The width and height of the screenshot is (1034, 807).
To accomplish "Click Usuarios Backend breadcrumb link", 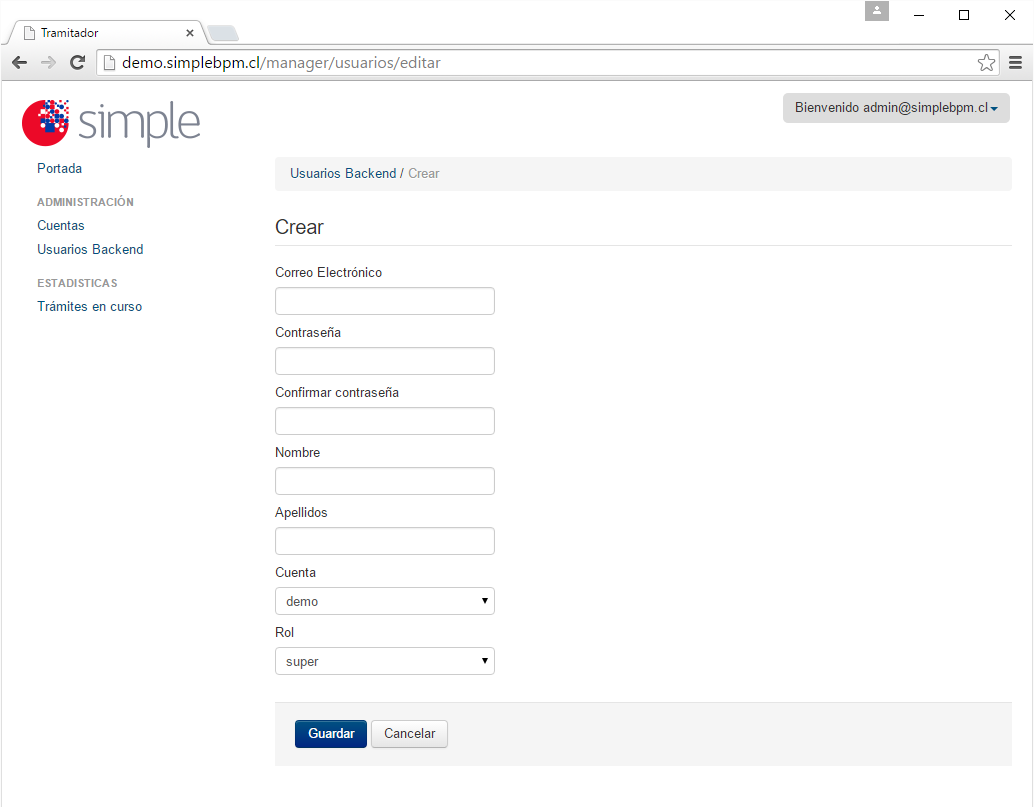I will [x=343, y=173].
